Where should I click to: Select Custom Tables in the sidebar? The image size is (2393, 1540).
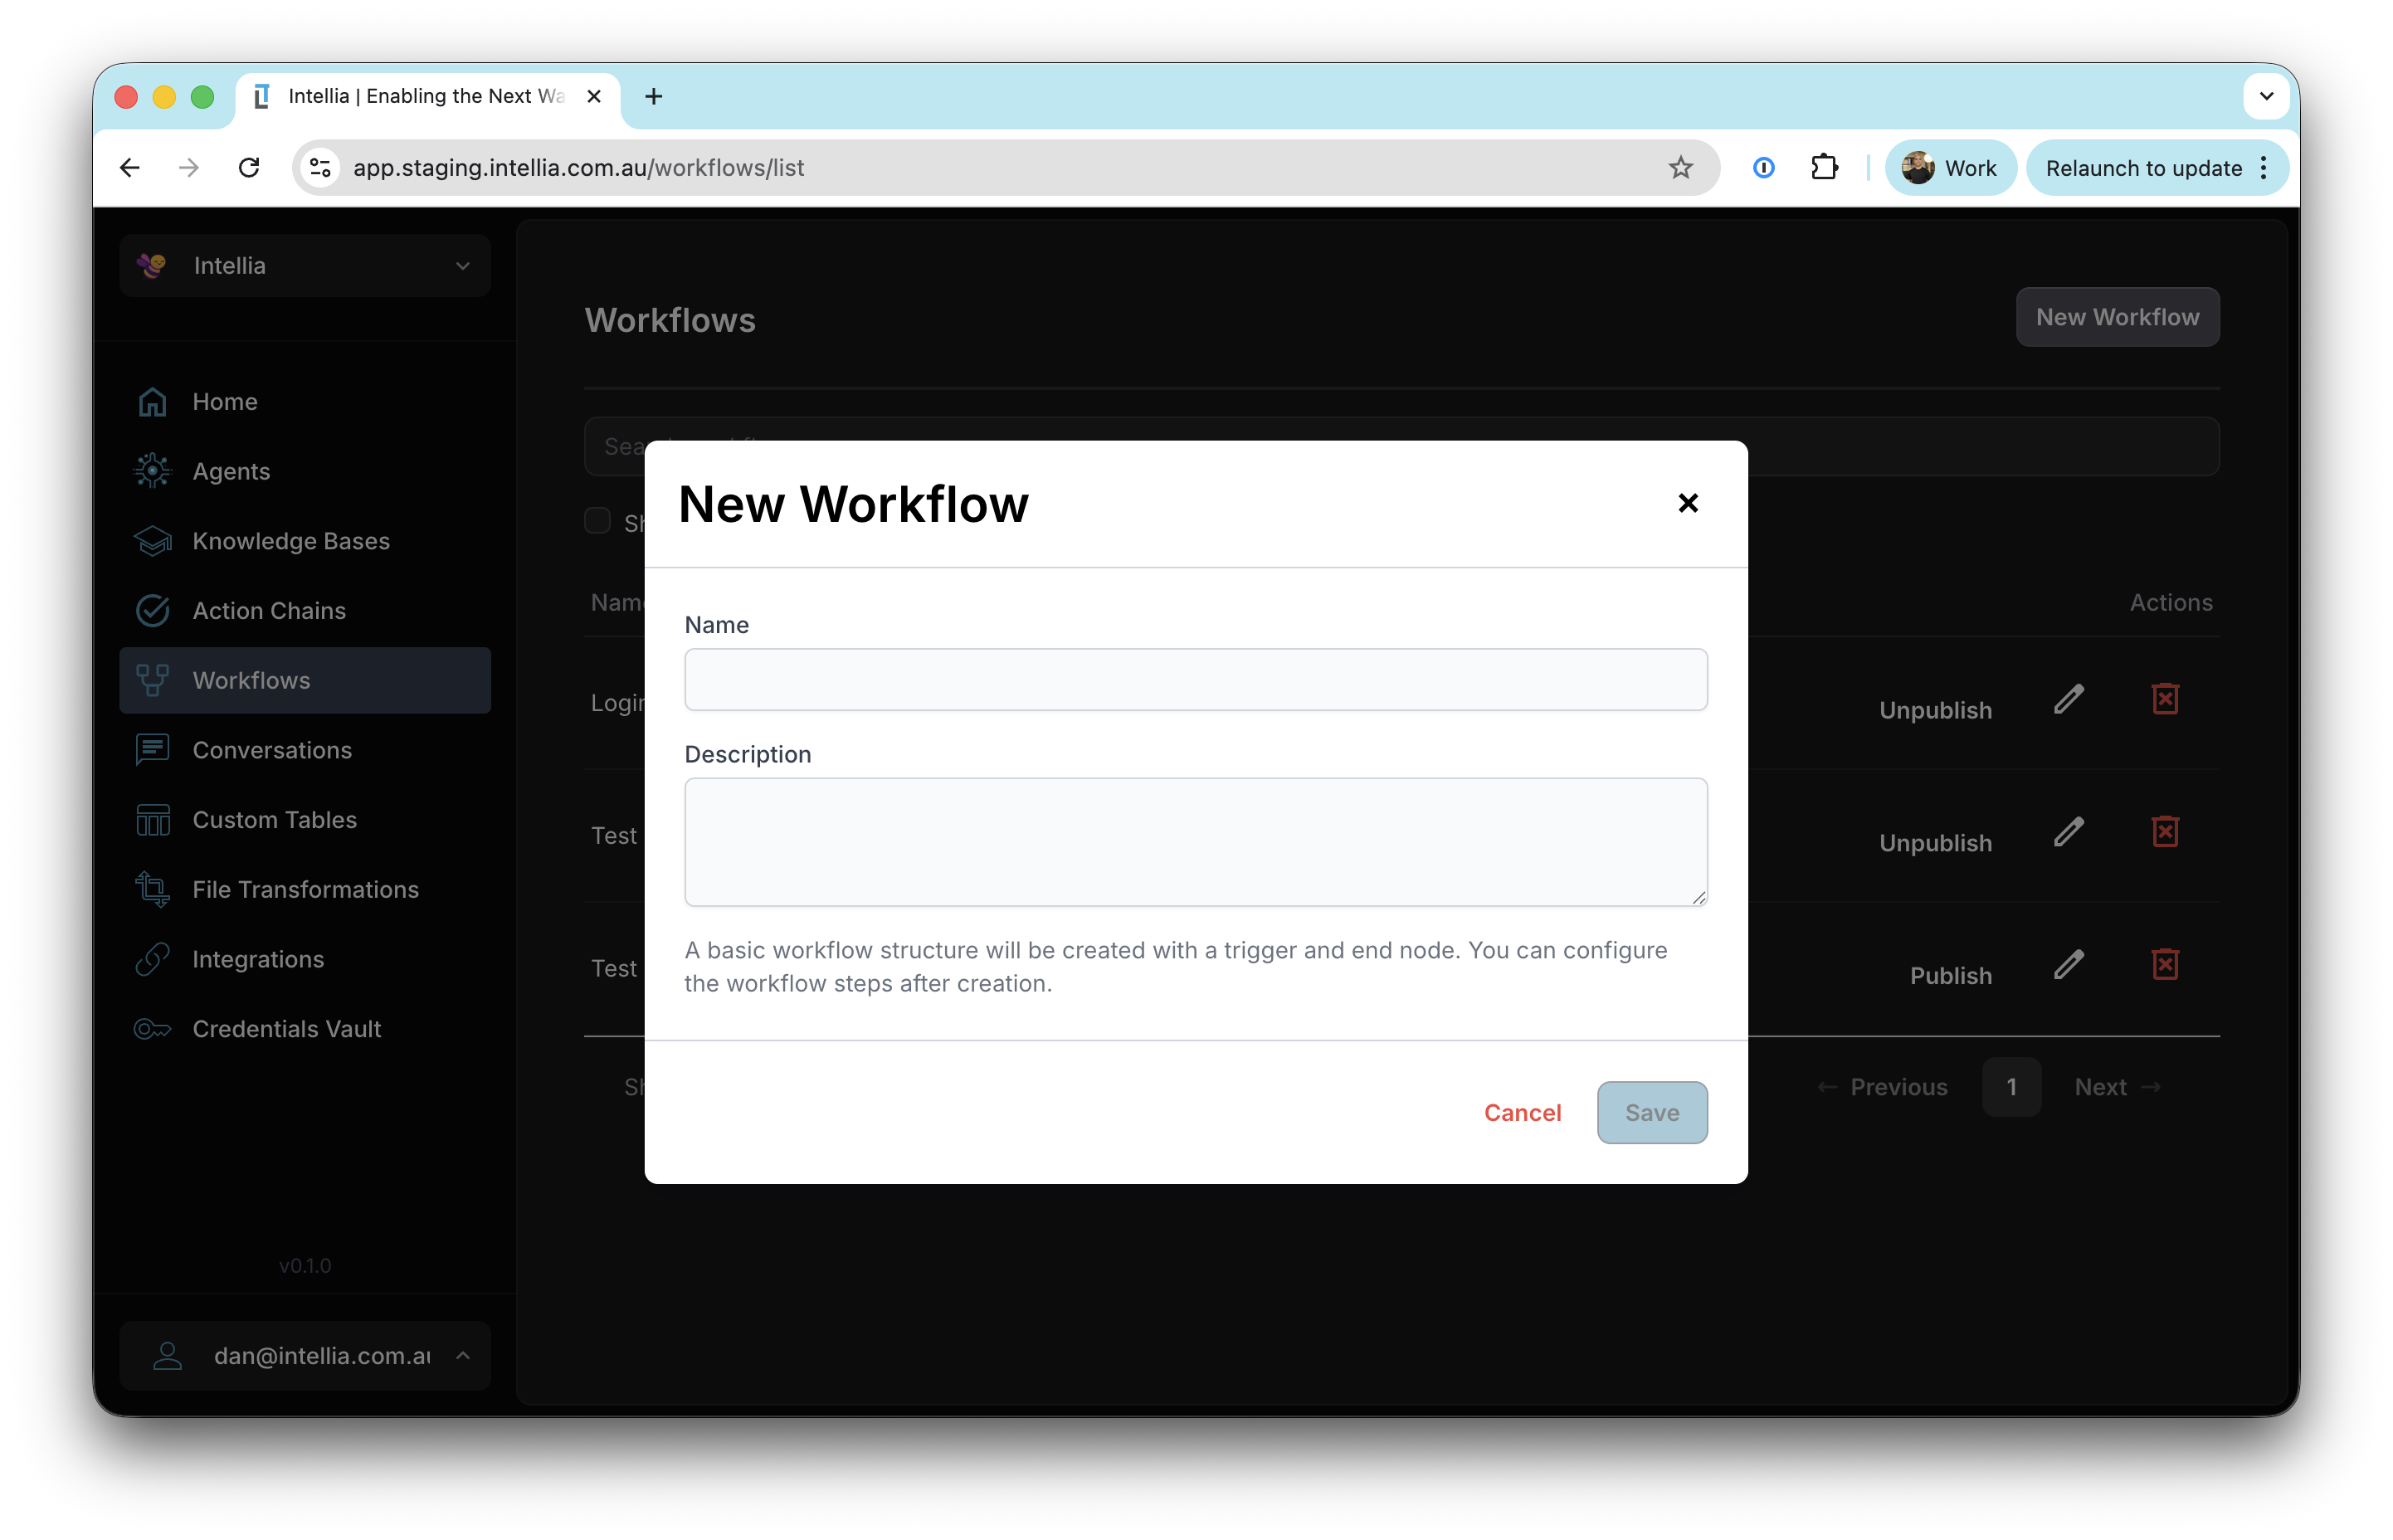[274, 819]
